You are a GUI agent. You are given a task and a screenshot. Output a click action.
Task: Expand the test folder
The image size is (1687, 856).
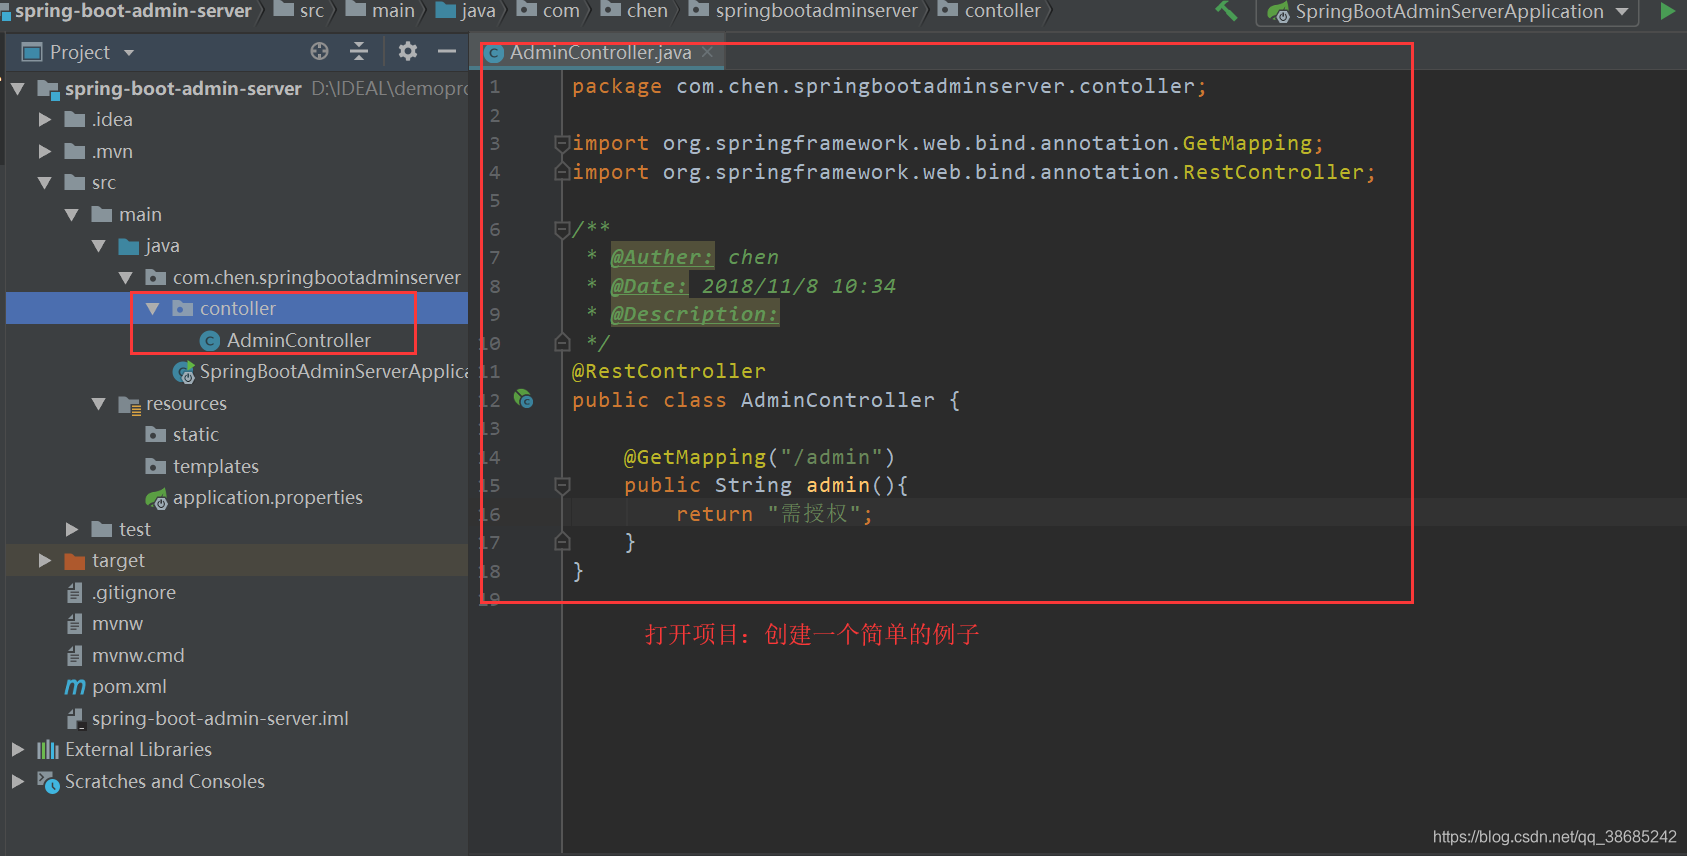pos(72,530)
